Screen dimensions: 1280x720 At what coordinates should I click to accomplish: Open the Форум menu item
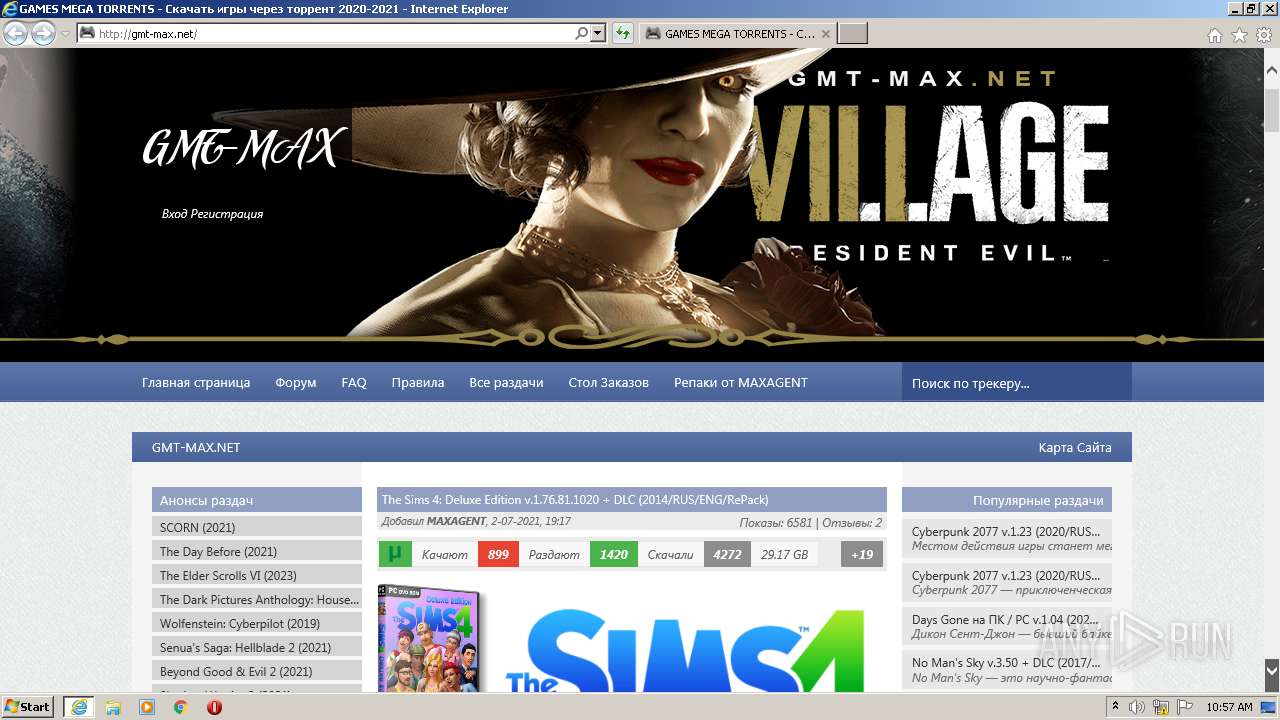tap(296, 382)
